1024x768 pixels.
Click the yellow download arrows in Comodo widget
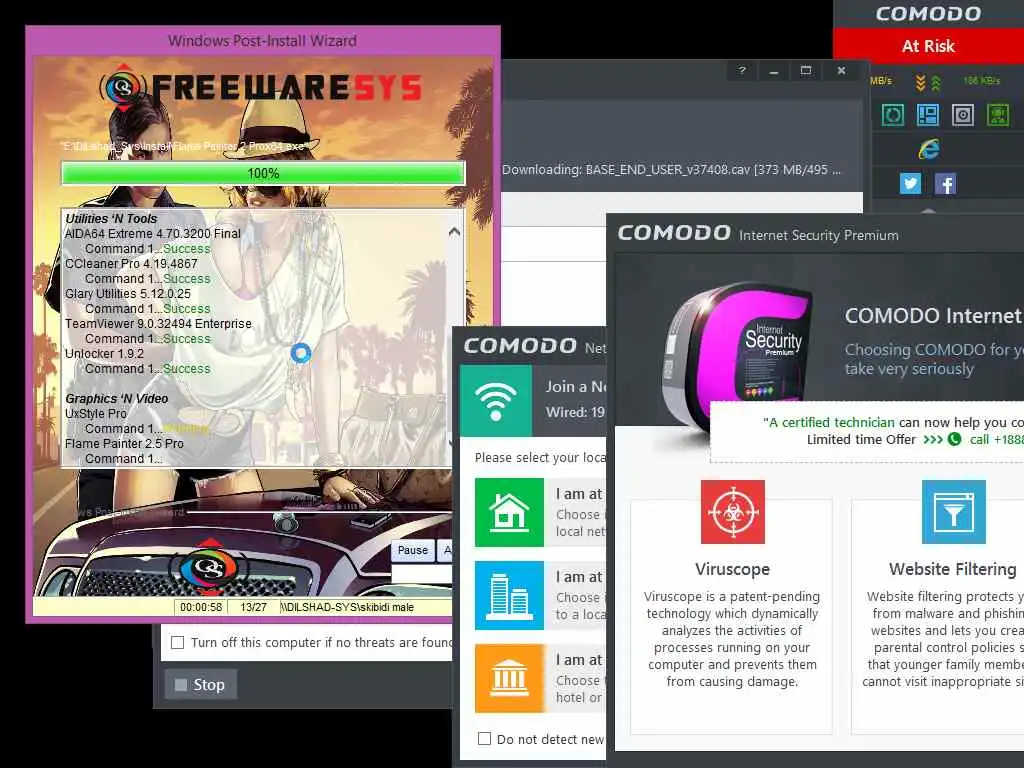coord(921,82)
